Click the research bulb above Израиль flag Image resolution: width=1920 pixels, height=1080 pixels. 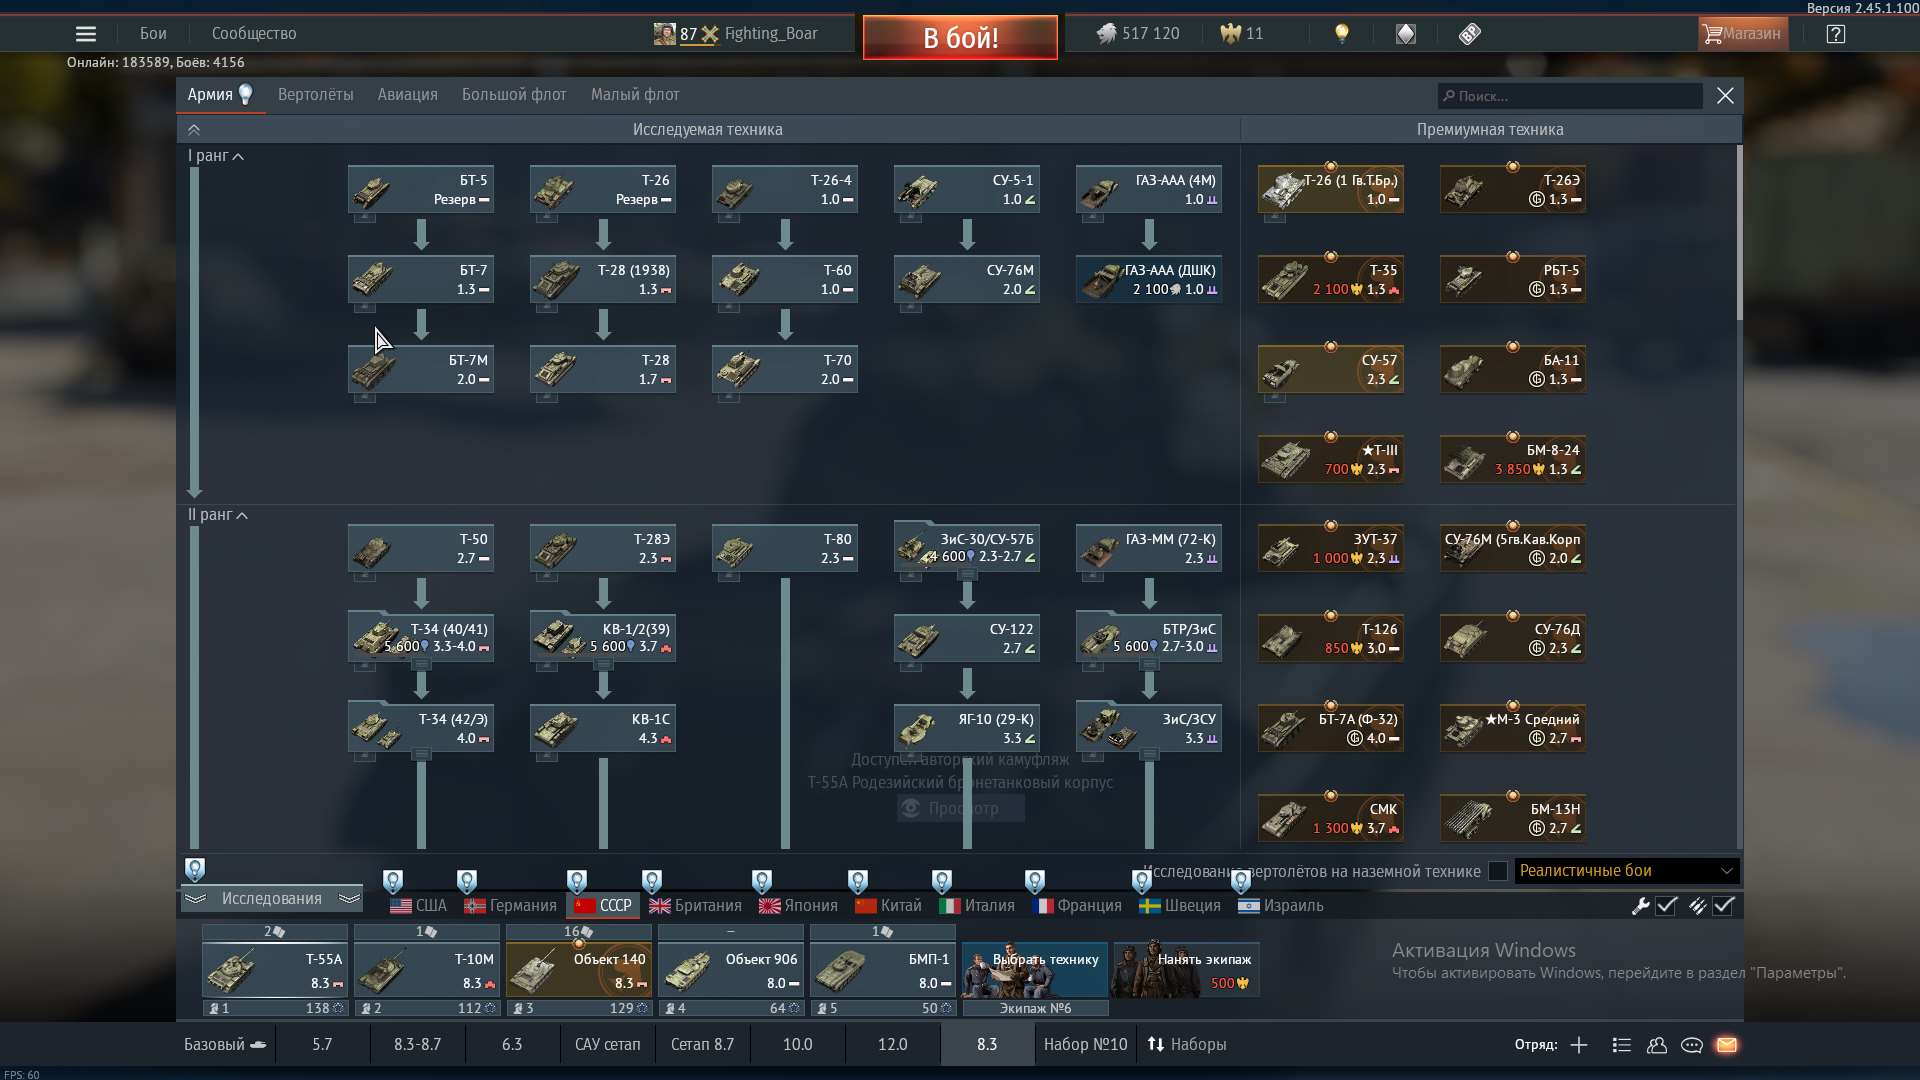1241,881
